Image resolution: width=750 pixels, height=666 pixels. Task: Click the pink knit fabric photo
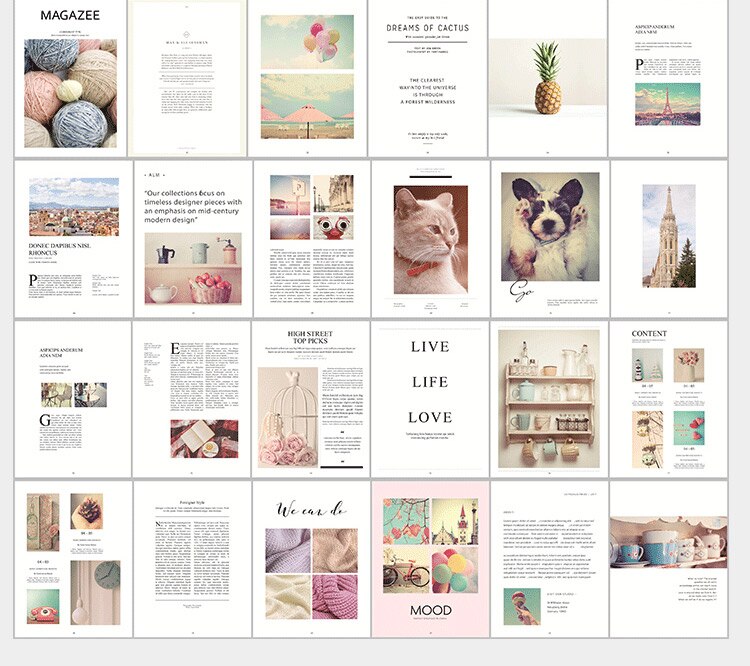pos(335,597)
